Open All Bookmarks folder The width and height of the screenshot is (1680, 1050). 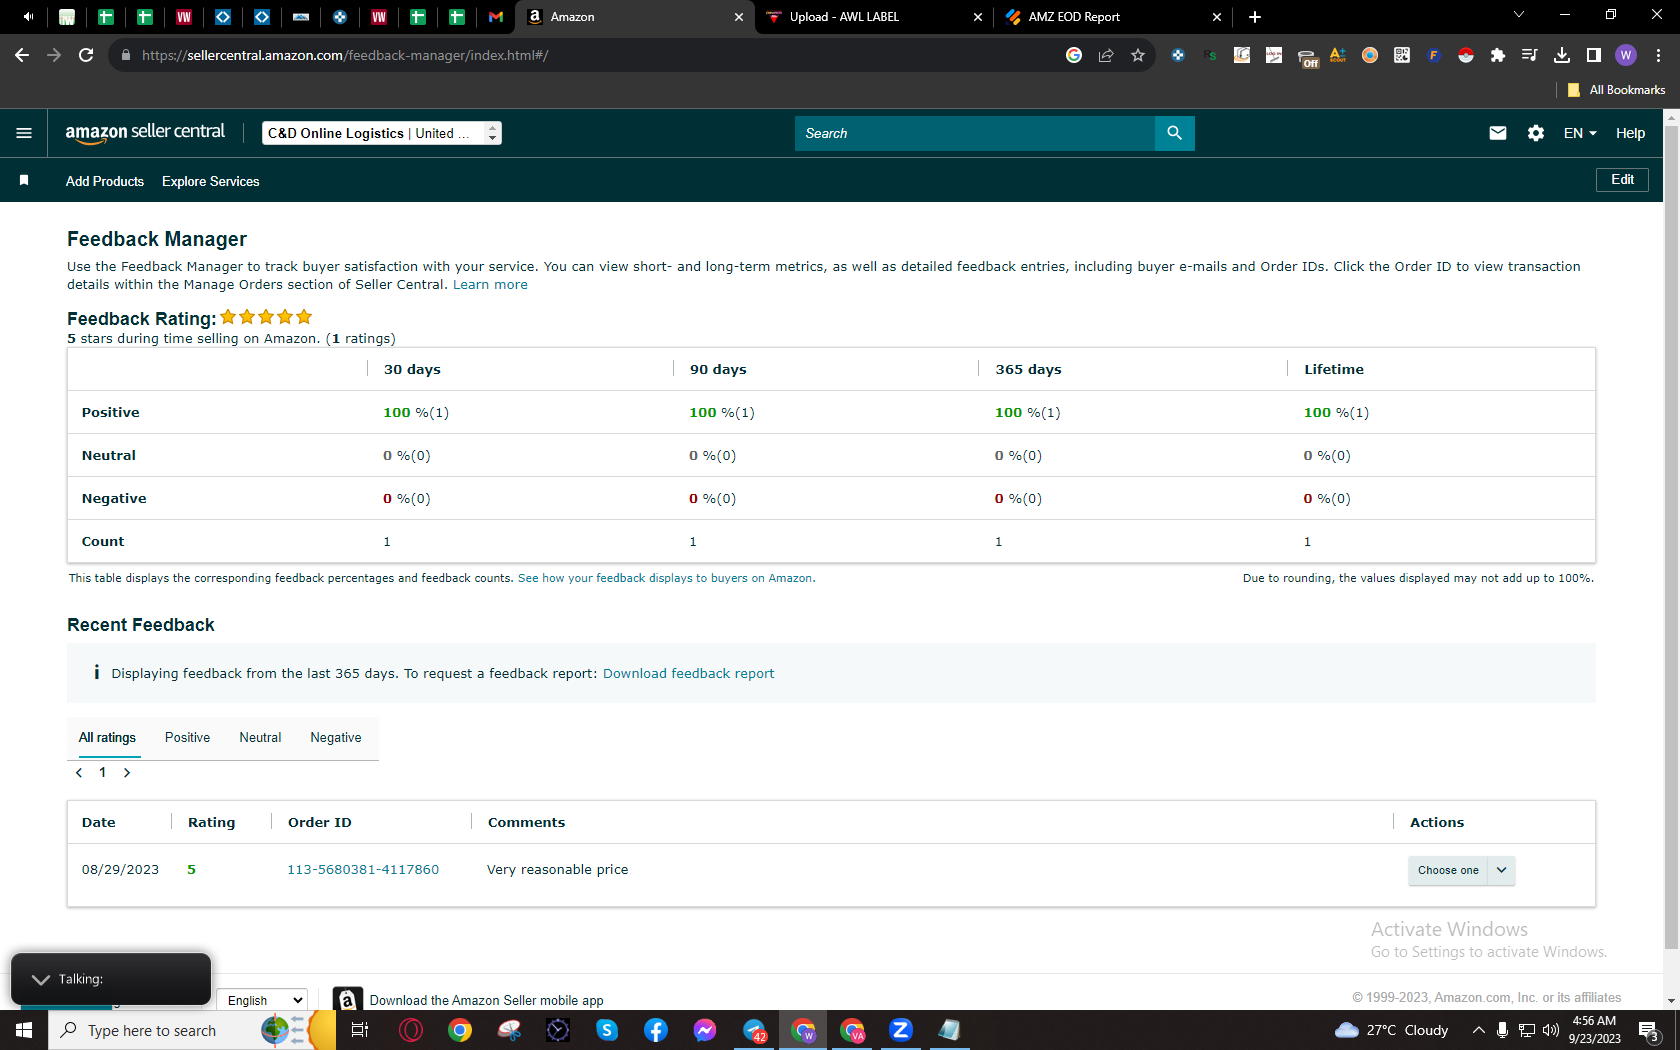(1616, 90)
